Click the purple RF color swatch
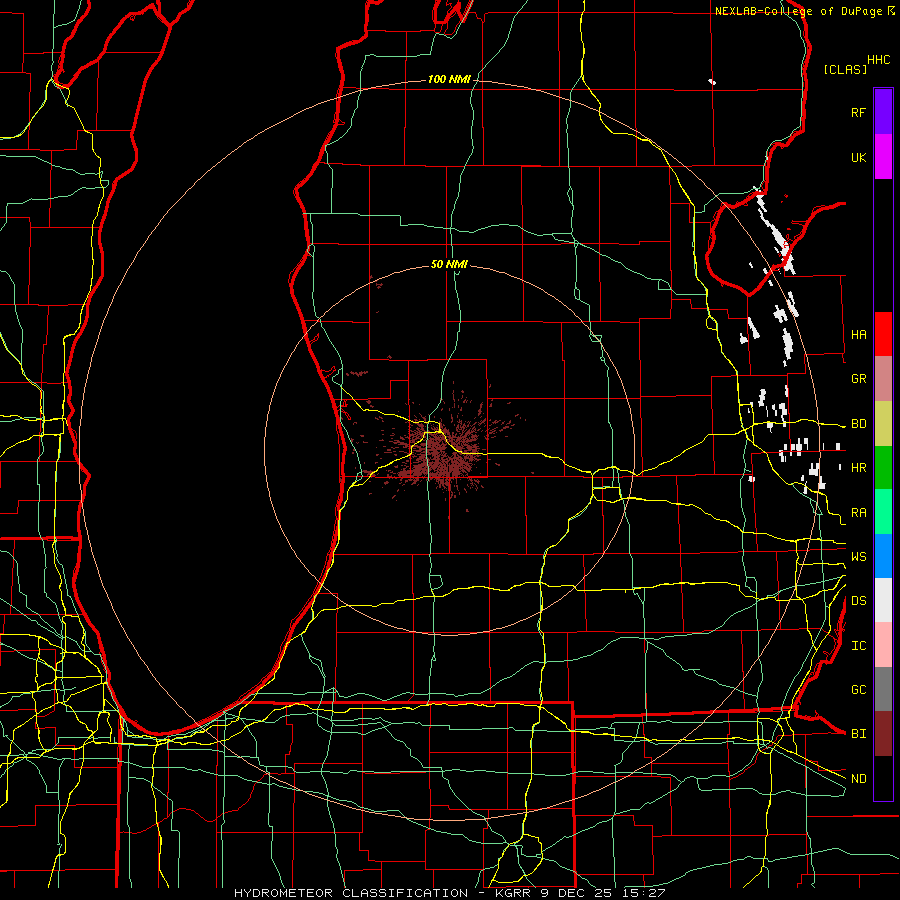Image resolution: width=900 pixels, height=900 pixels. tap(883, 112)
